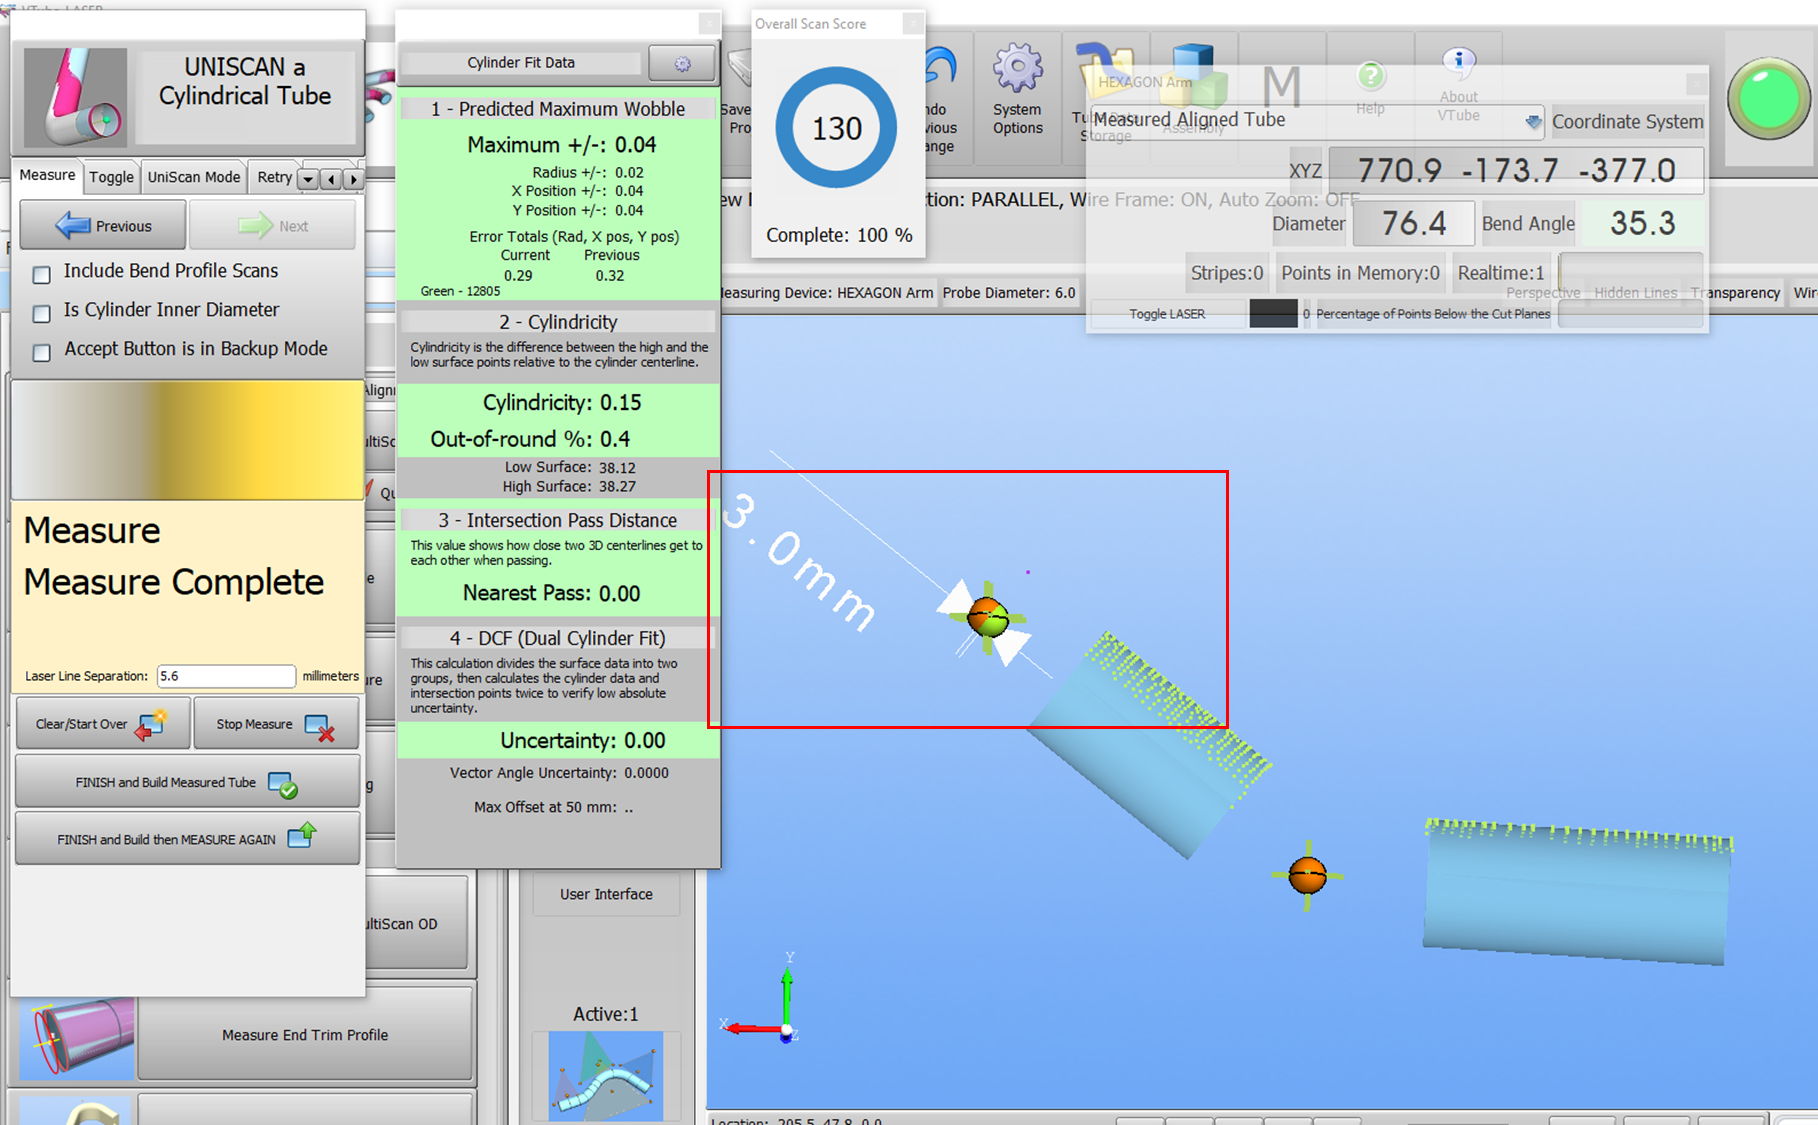Toggle Hidden Lines view option
The height and width of the screenshot is (1125, 1818).
point(1635,293)
